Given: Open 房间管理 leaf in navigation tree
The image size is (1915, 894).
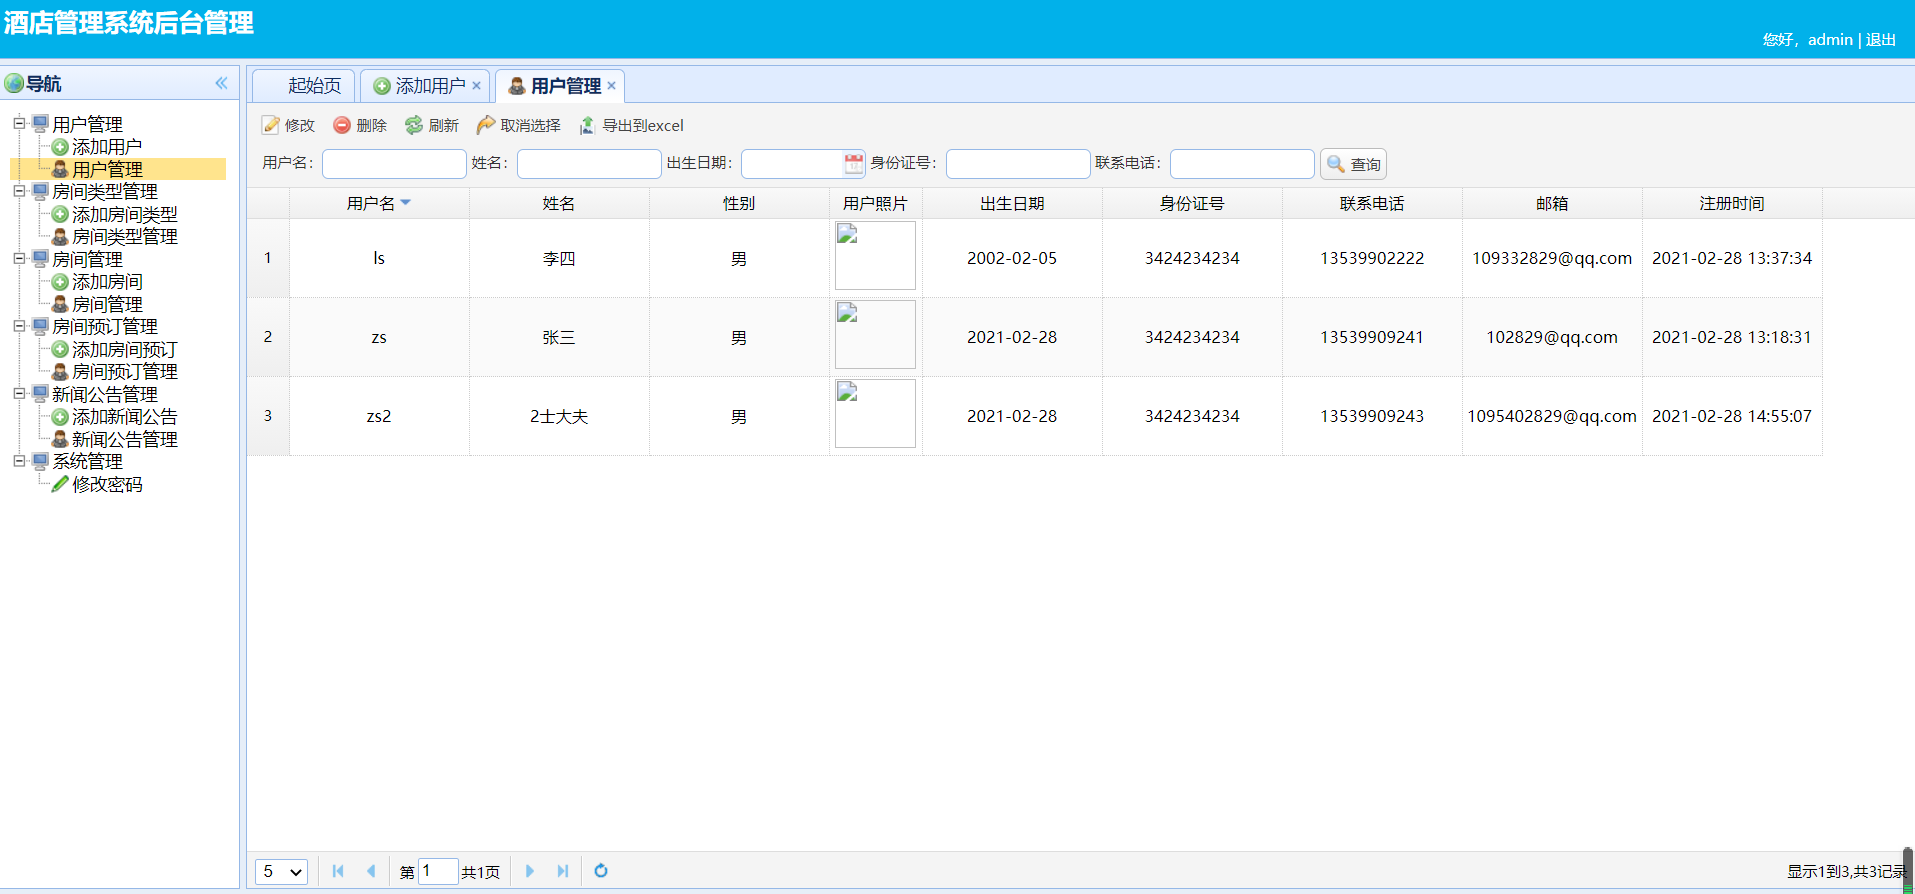Looking at the screenshot, I should pyautogui.click(x=106, y=304).
